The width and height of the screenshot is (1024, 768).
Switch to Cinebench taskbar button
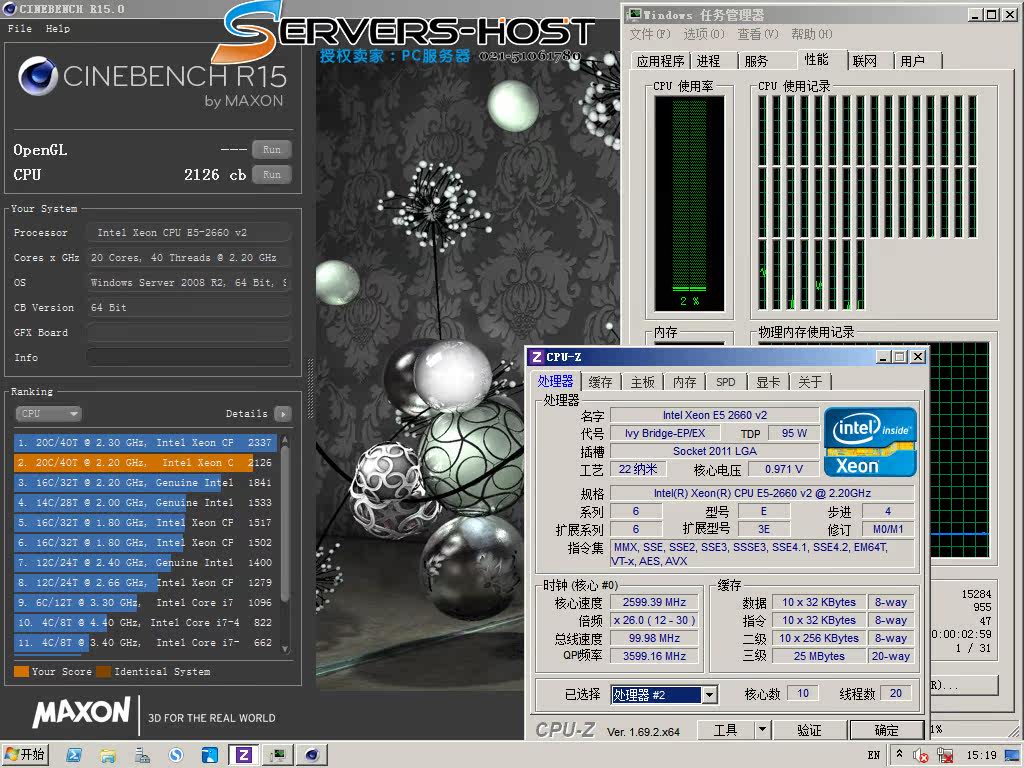(x=312, y=756)
